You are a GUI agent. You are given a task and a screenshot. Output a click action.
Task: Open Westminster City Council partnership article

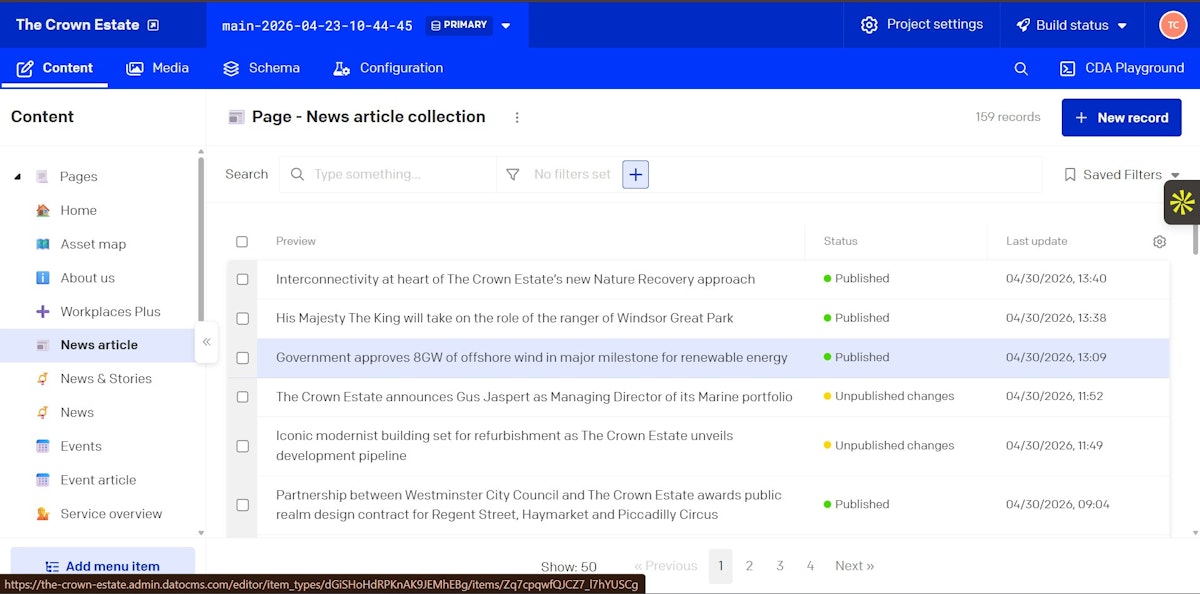[528, 505]
